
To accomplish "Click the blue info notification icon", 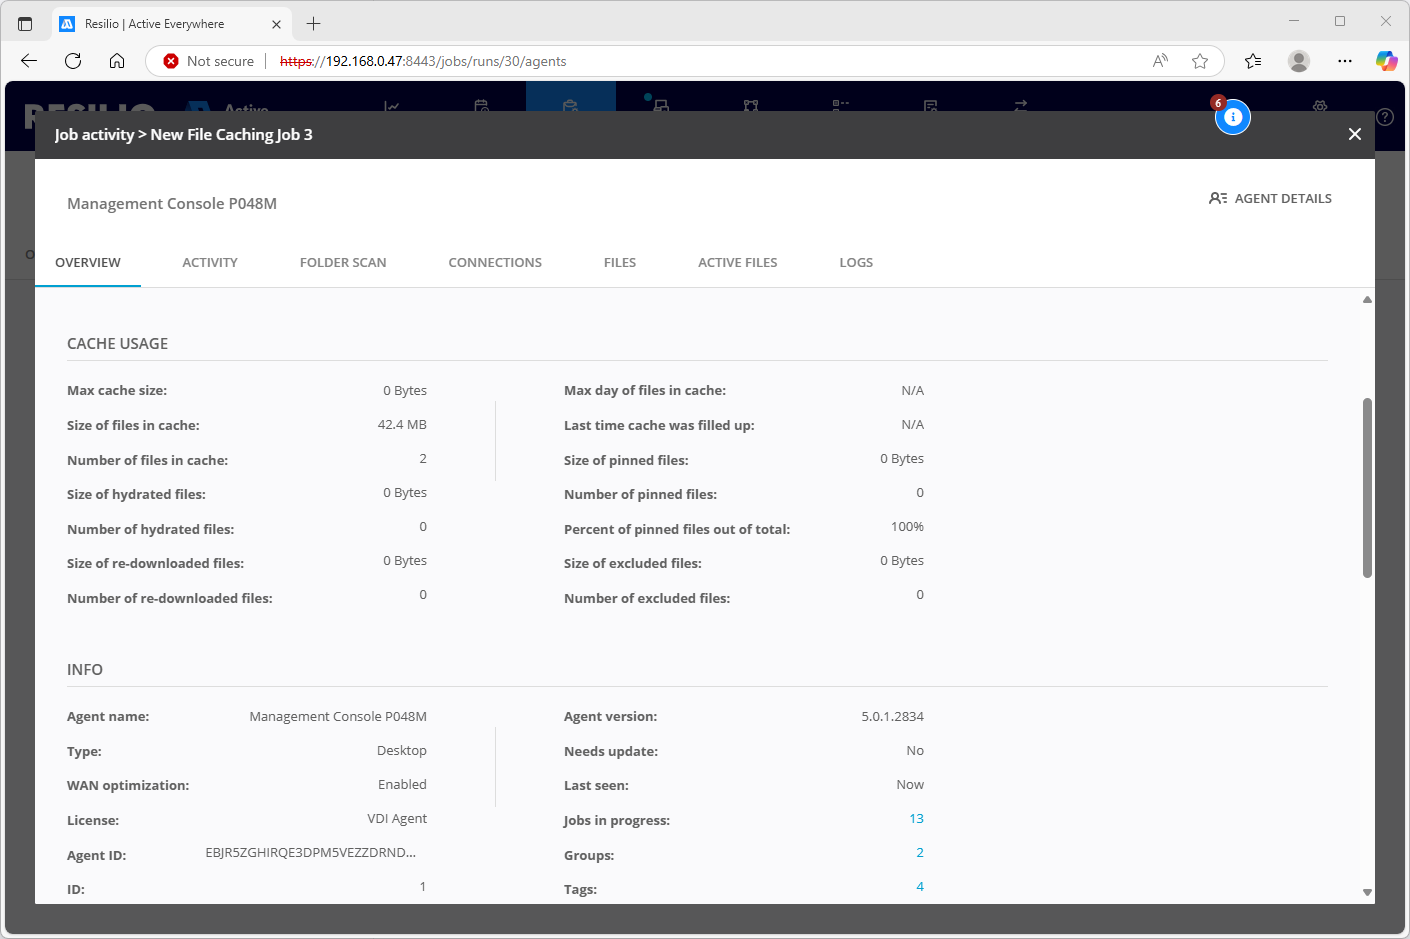I will coord(1232,117).
